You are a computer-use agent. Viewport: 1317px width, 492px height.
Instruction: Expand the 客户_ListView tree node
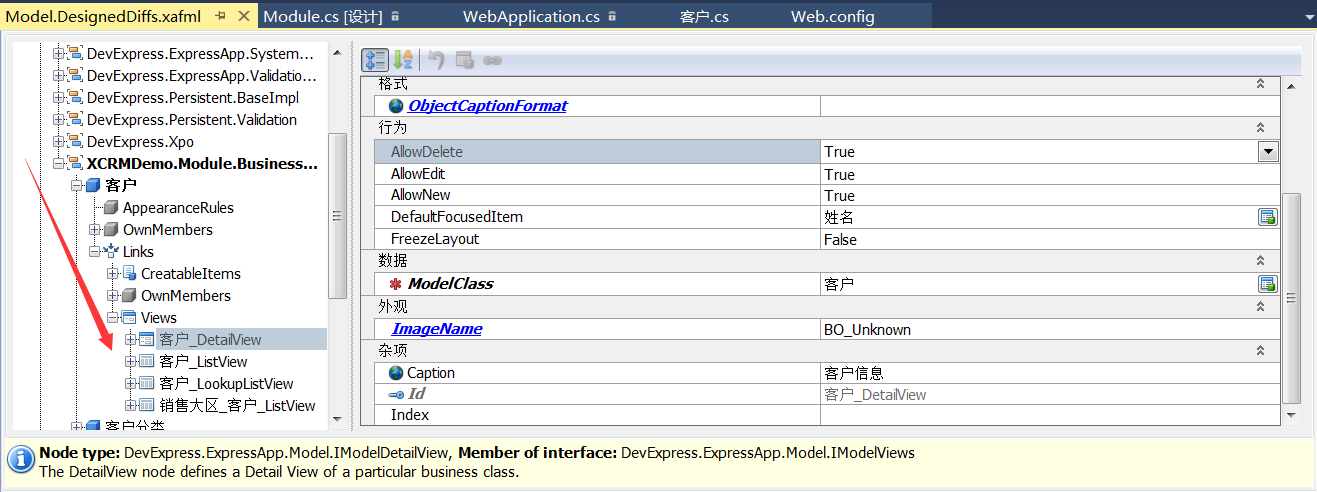coord(130,362)
